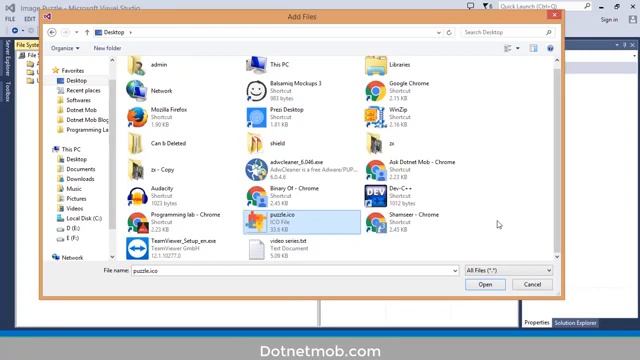Click the Open button
Screen dimensions: 640x360
485,284
